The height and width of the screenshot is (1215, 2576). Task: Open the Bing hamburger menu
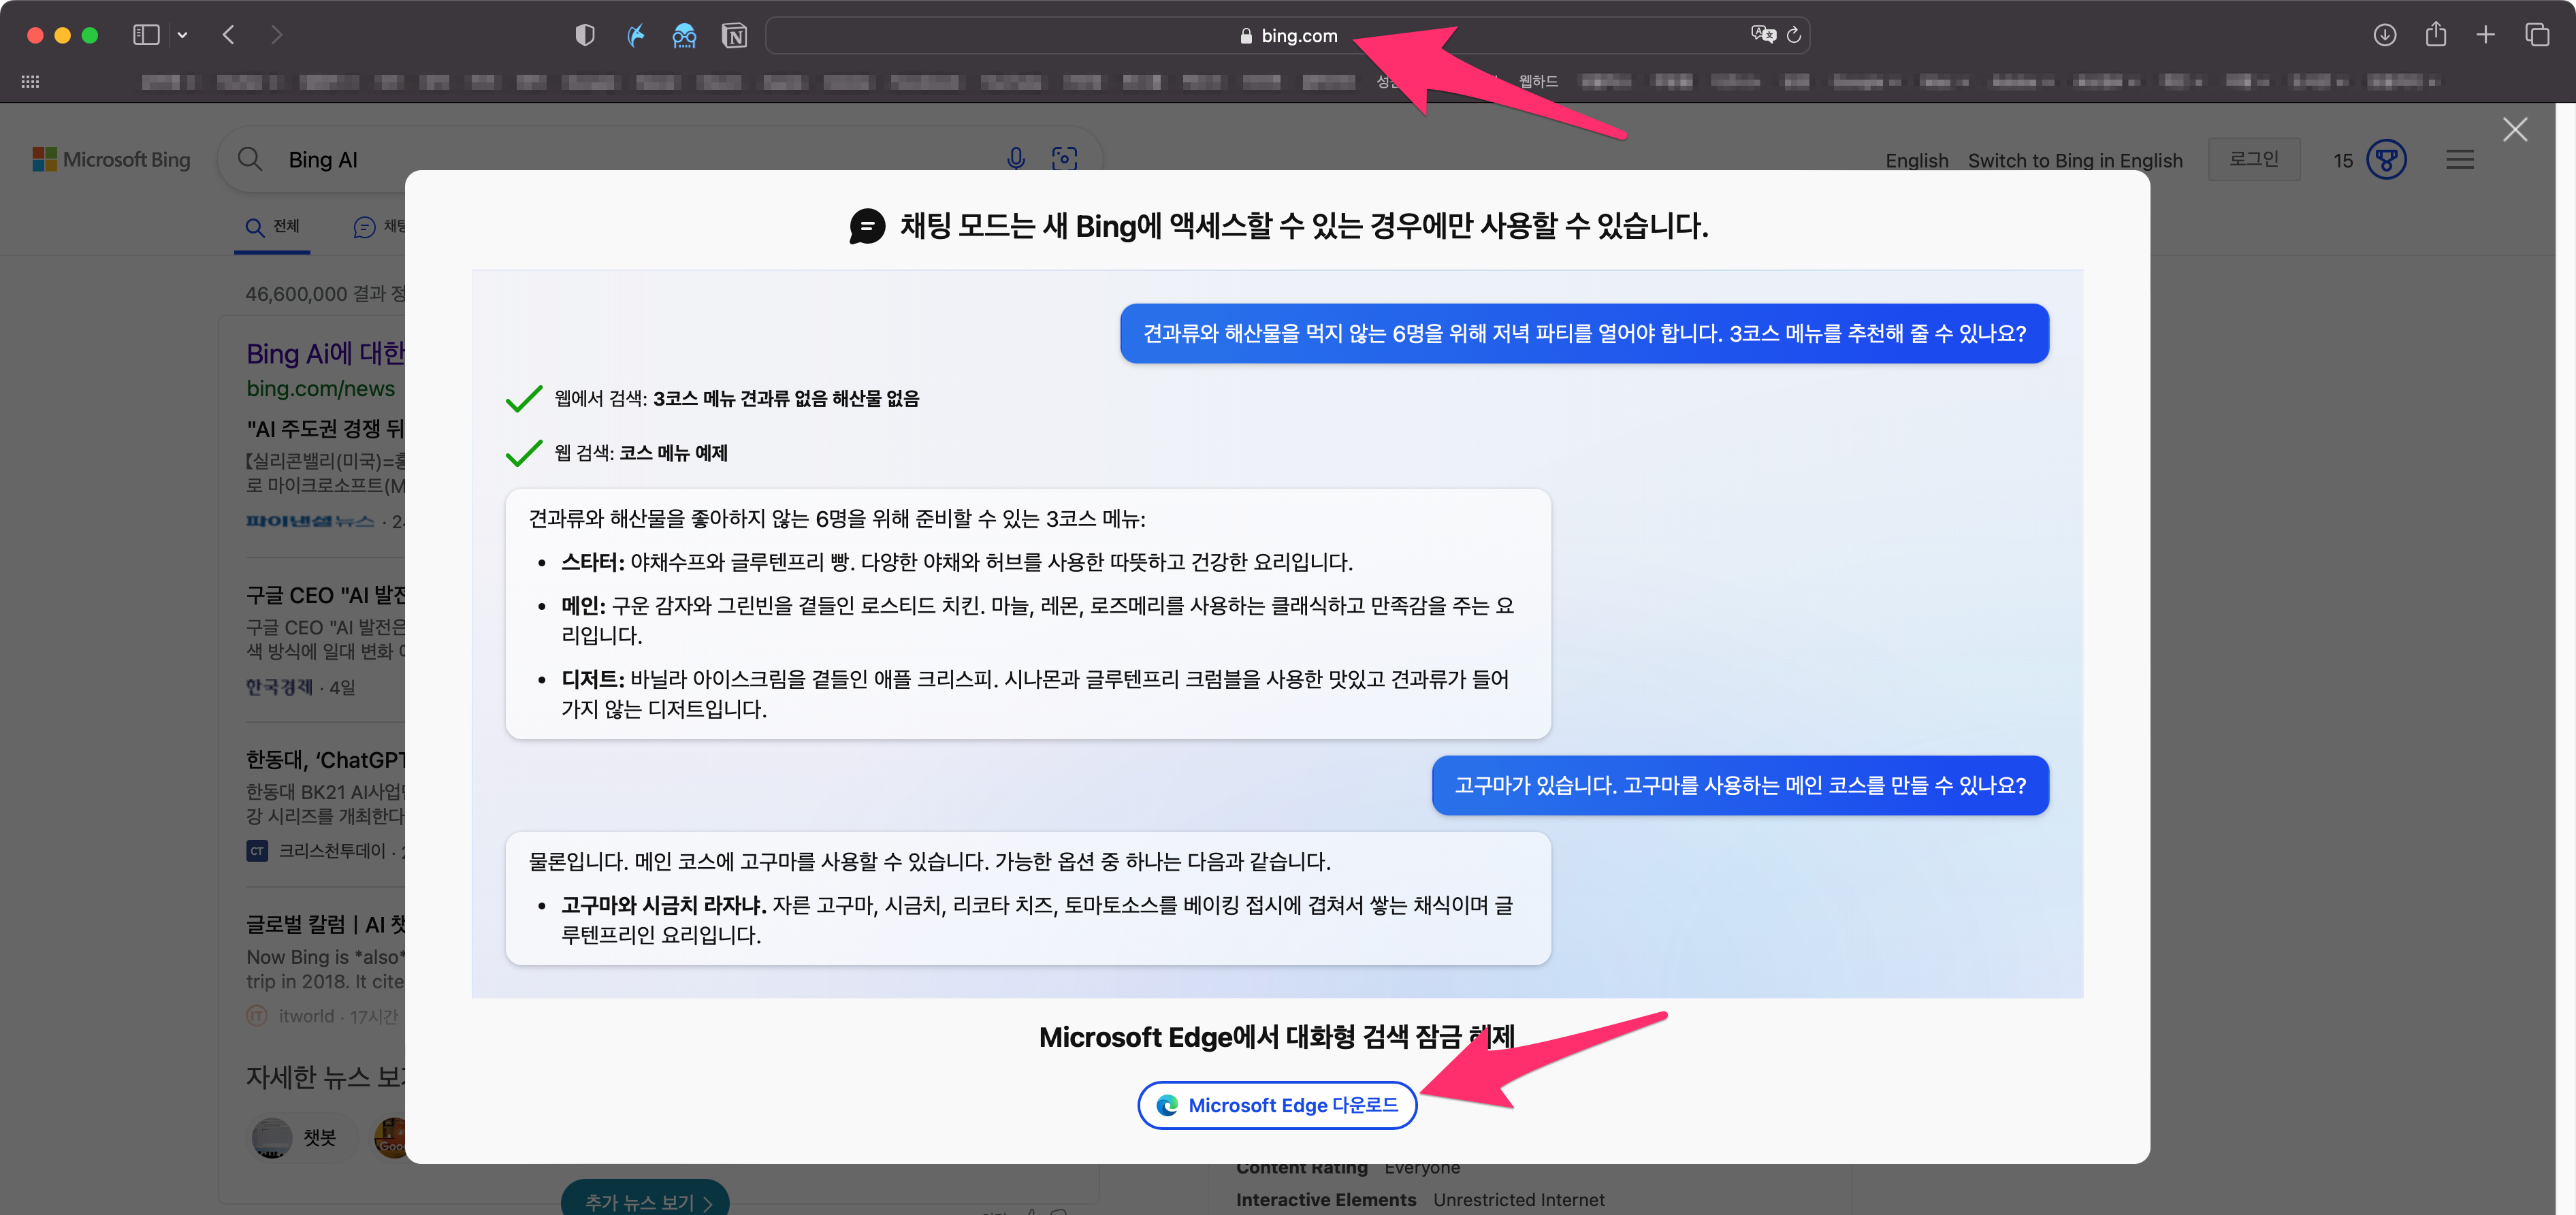2460,160
